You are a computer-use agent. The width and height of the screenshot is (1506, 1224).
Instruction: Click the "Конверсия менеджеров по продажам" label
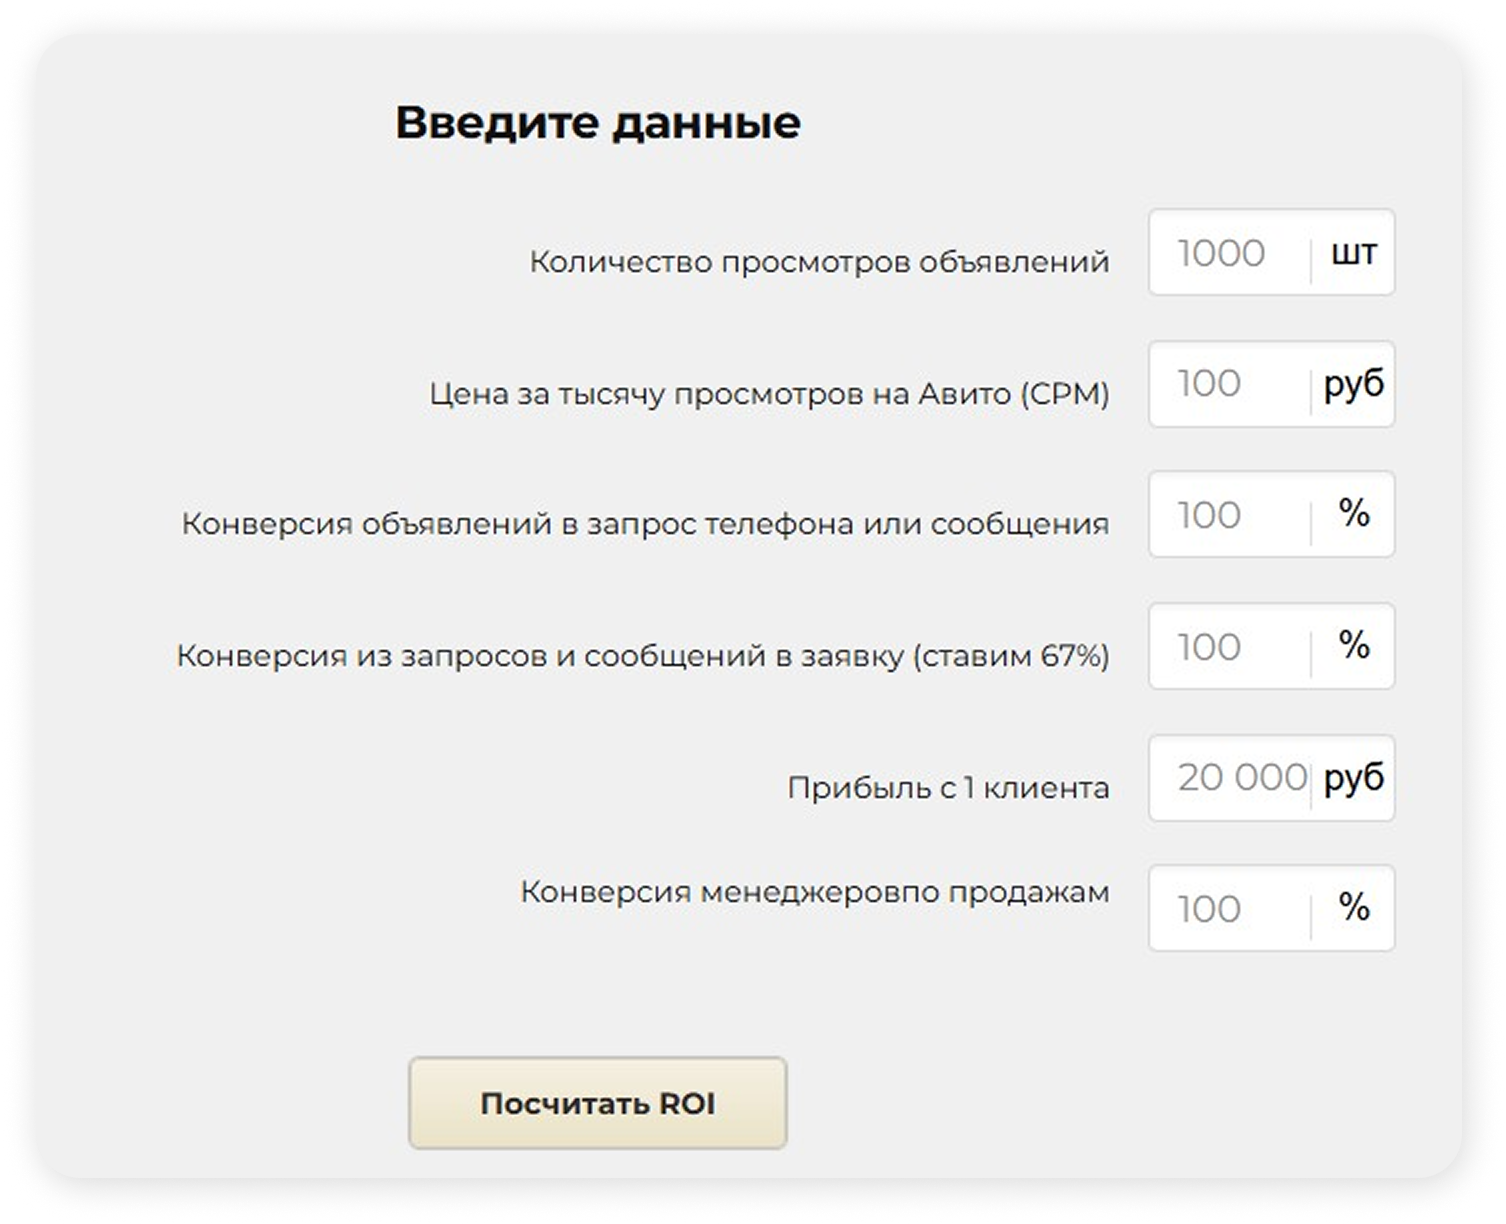(x=814, y=892)
